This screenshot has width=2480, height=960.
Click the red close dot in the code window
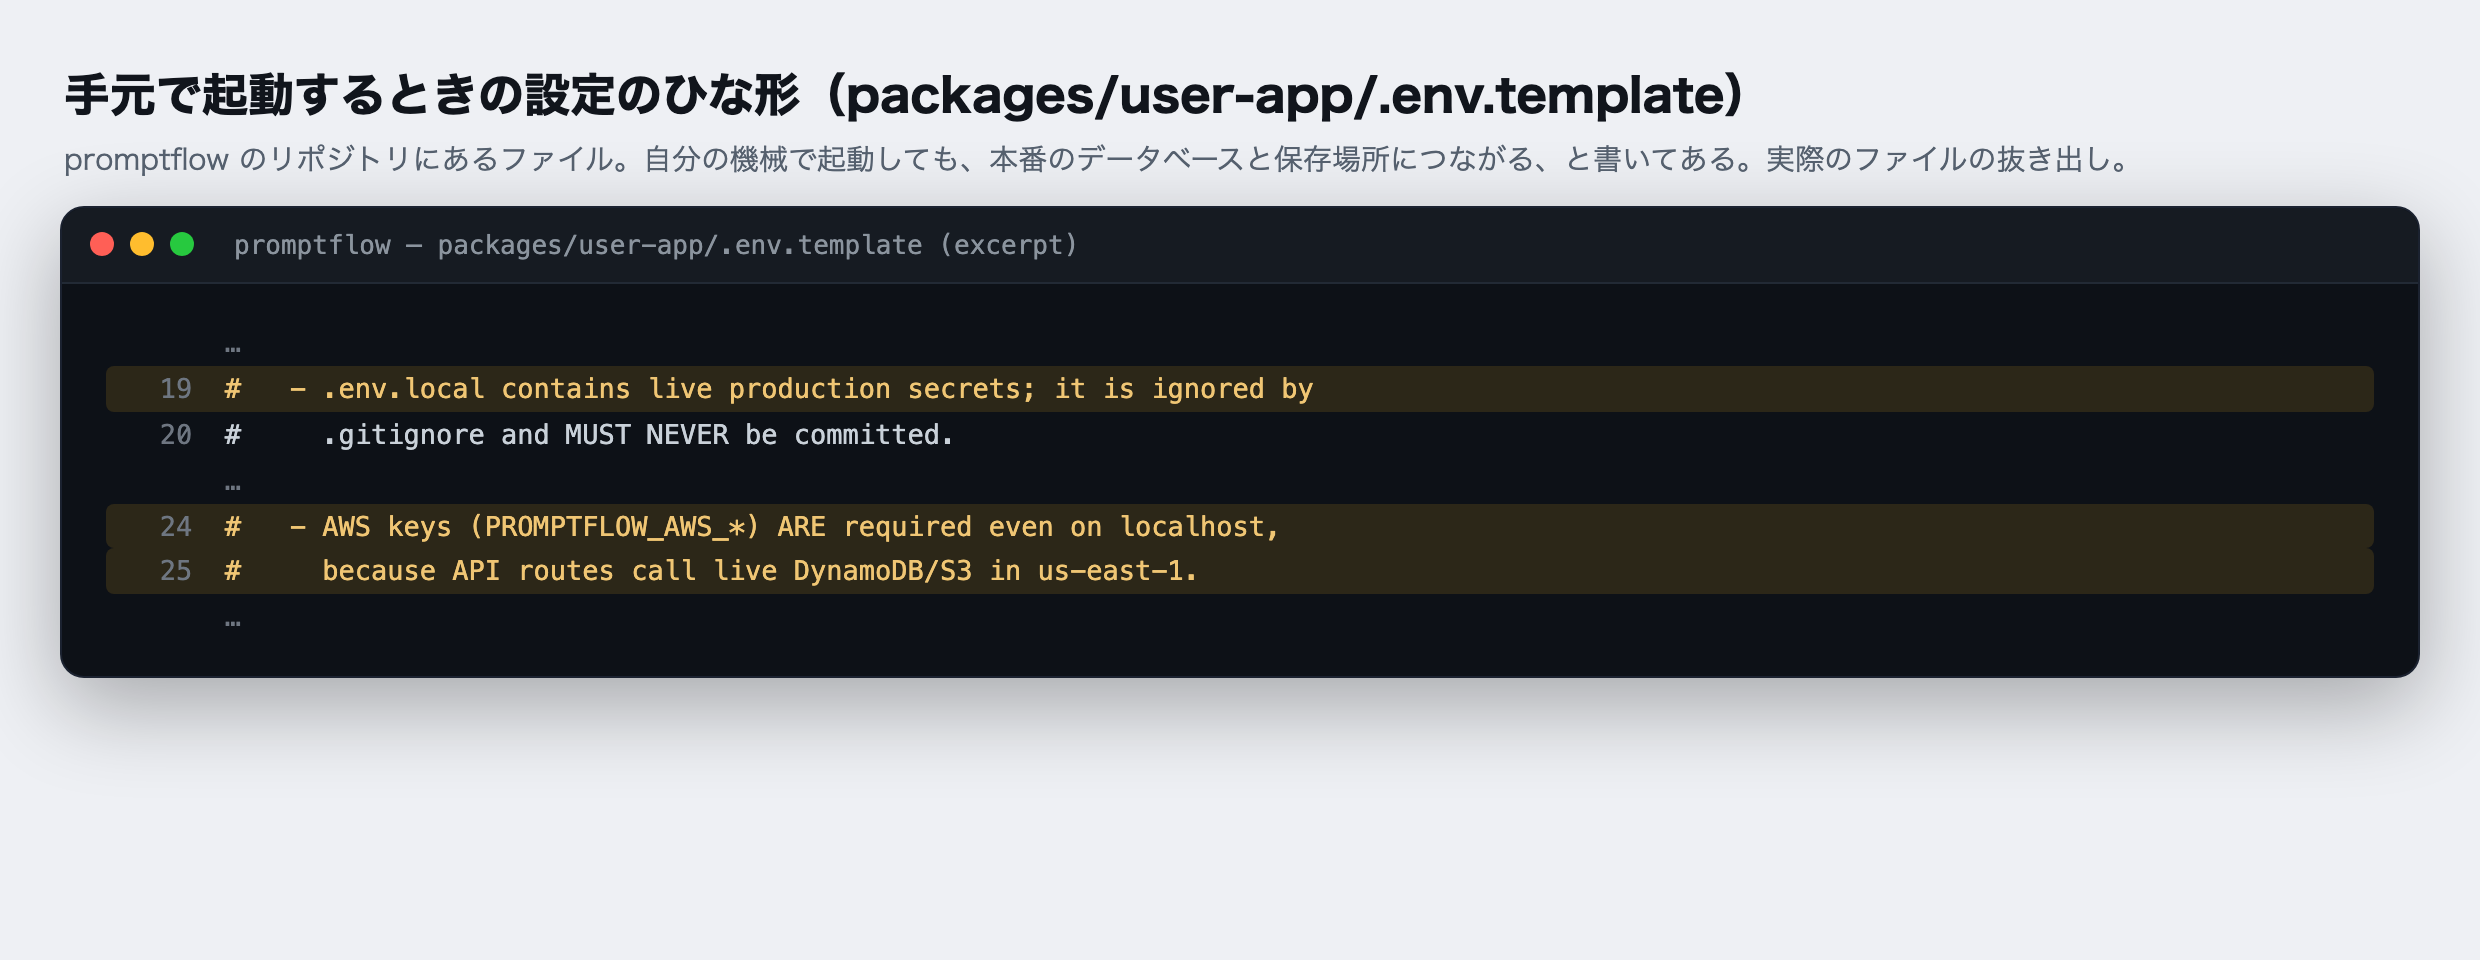click(x=102, y=244)
